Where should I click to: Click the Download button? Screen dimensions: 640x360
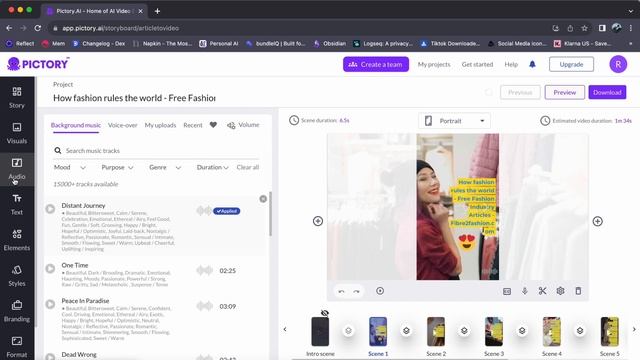click(607, 92)
